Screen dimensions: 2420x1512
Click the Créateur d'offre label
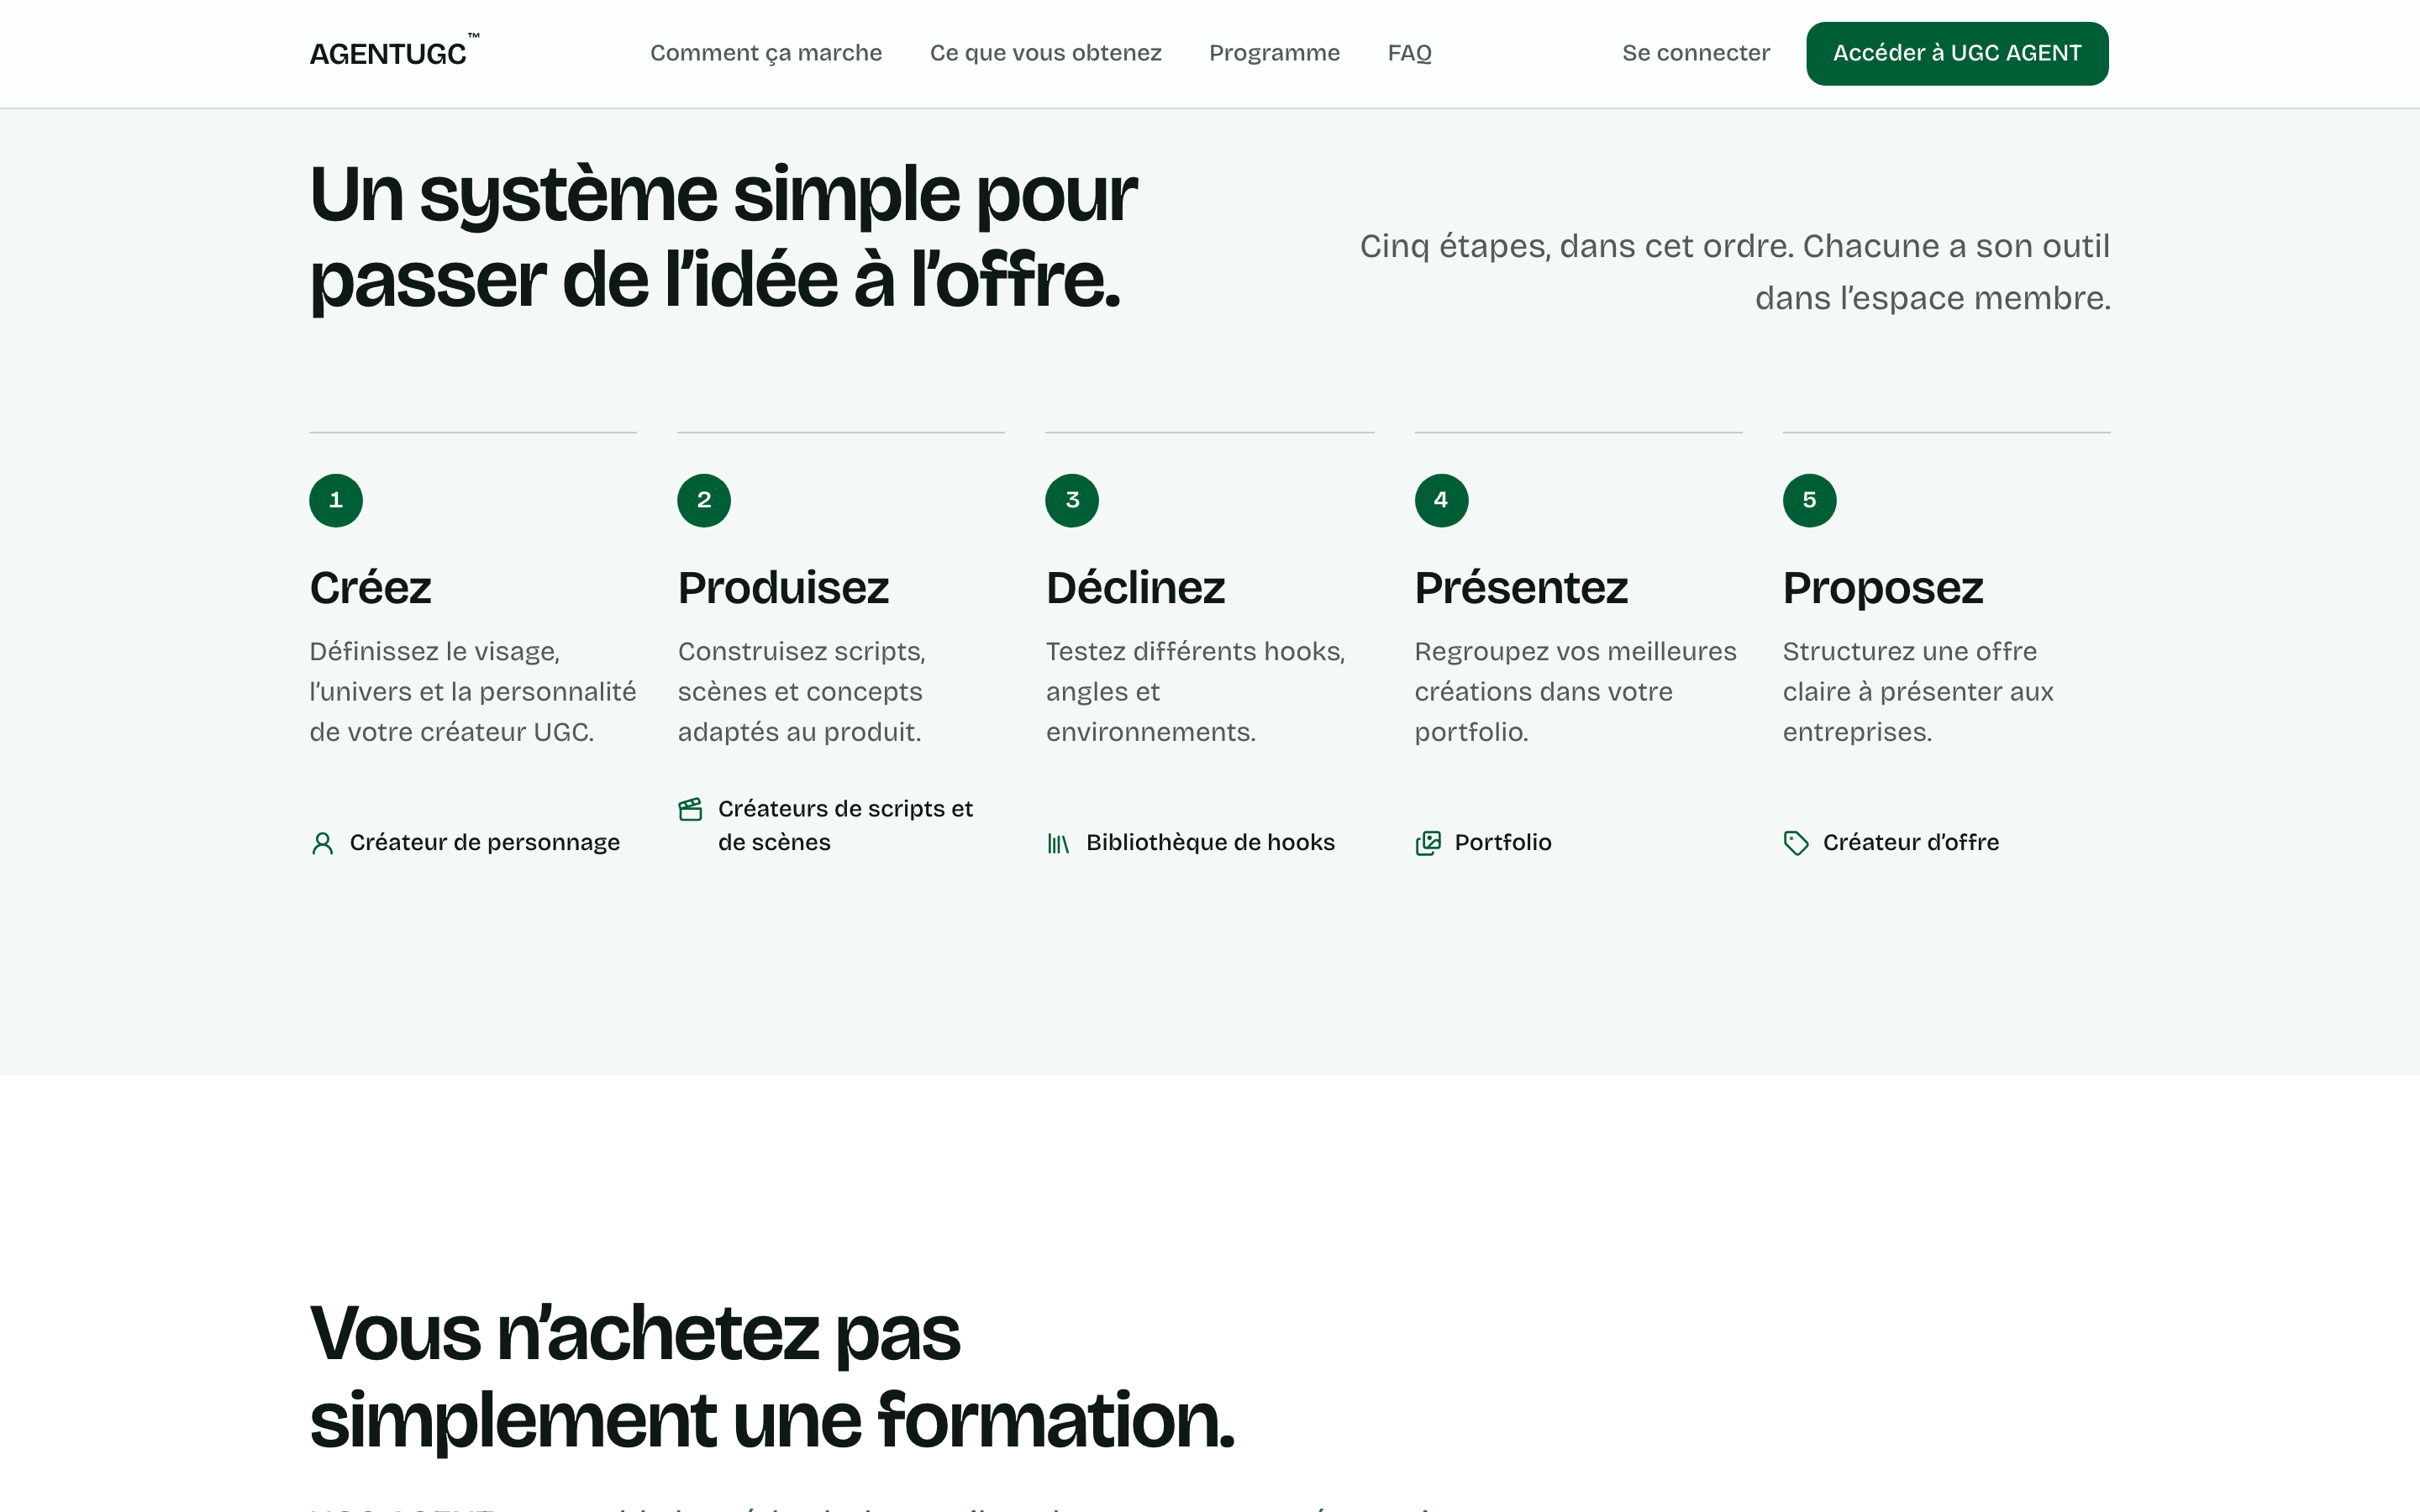tap(1911, 843)
